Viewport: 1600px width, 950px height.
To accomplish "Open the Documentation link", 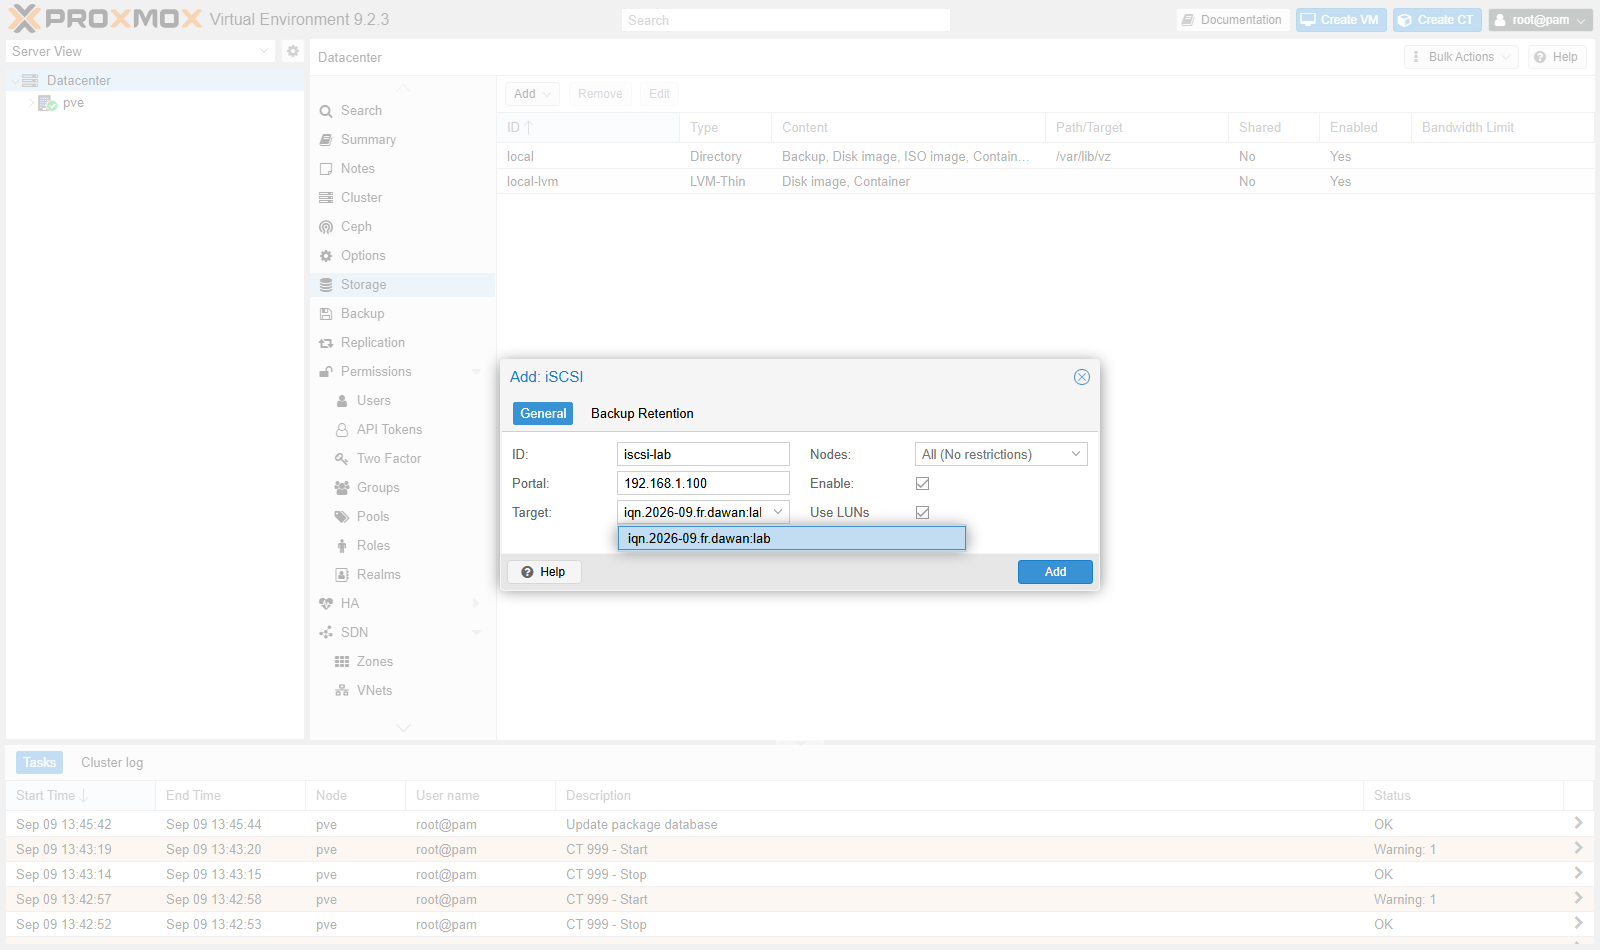I will 1232,20.
